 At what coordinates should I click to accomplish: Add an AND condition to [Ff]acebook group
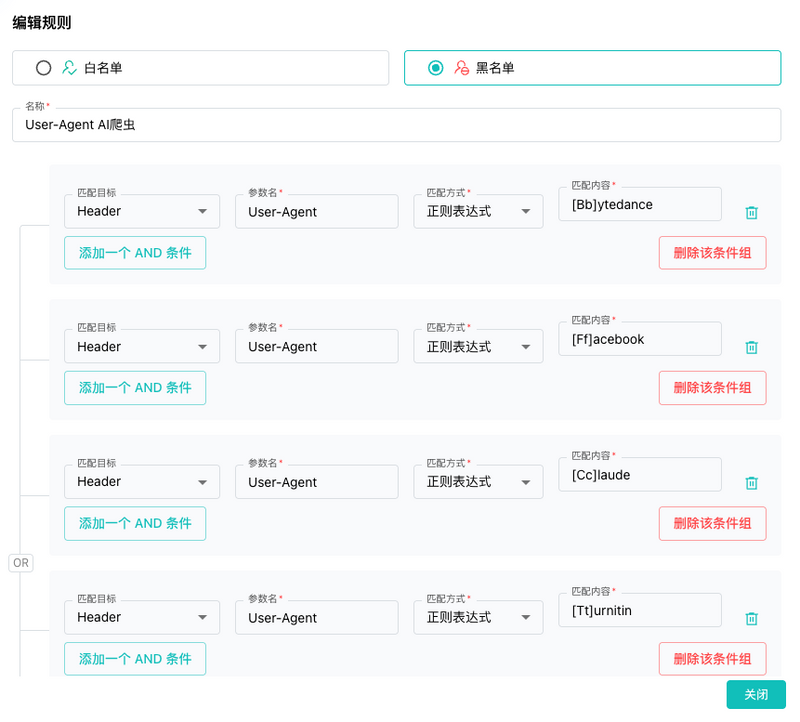[x=135, y=388]
